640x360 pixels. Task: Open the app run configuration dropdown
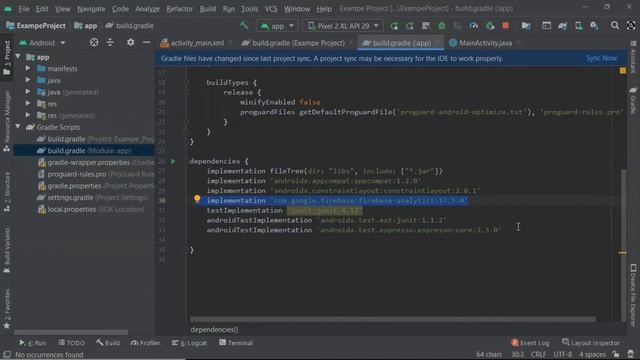(x=277, y=26)
